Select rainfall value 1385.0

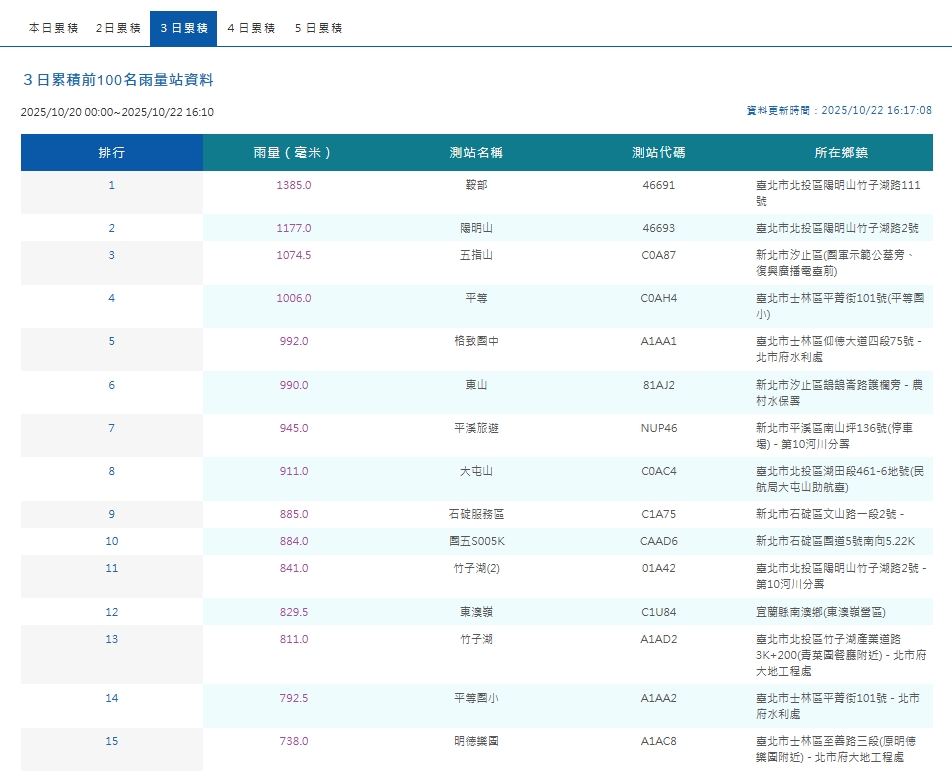294,185
